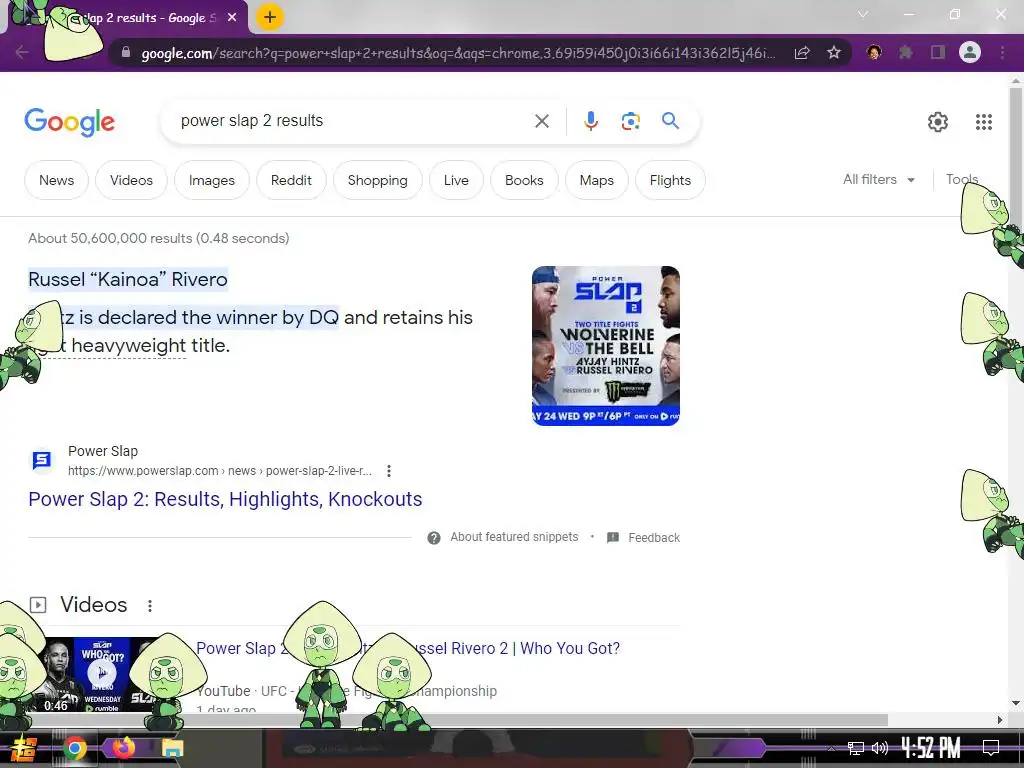Open the Videos section options menu
1024x768 pixels.
click(x=150, y=606)
